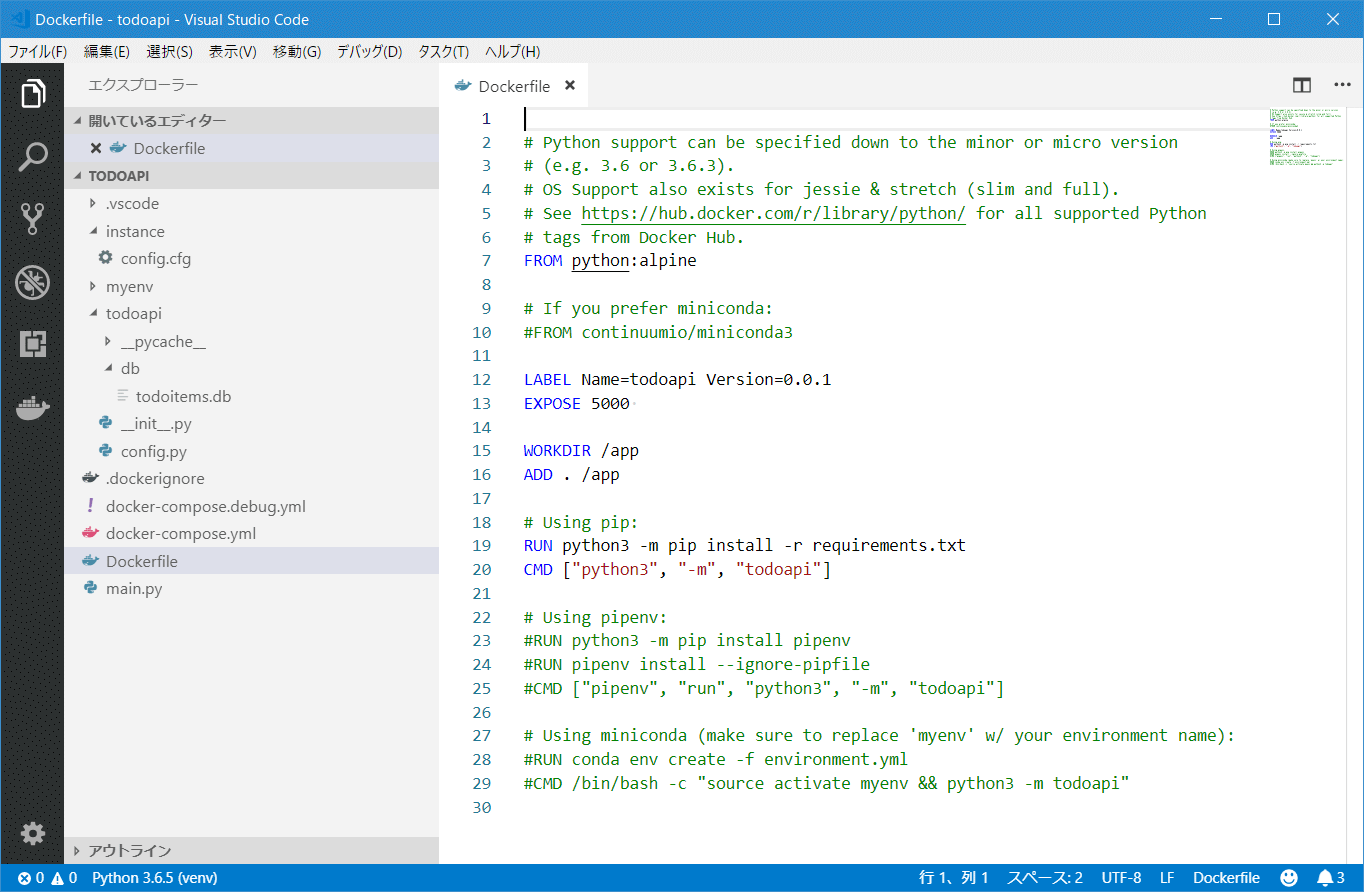The image size is (1364, 892).
Task: Open the editor more actions menu
Action: coord(1342,85)
